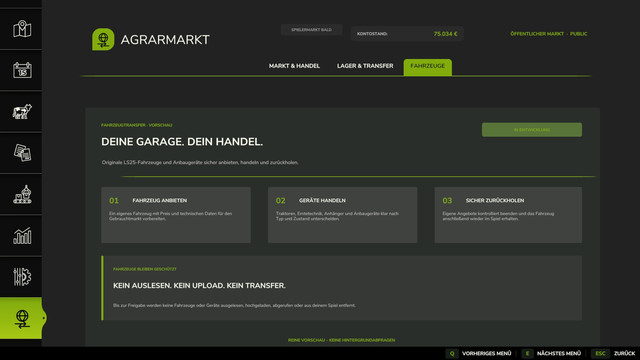The image size is (640, 360).
Task: Click the AGRARMARKT title text
Action: tap(165, 40)
